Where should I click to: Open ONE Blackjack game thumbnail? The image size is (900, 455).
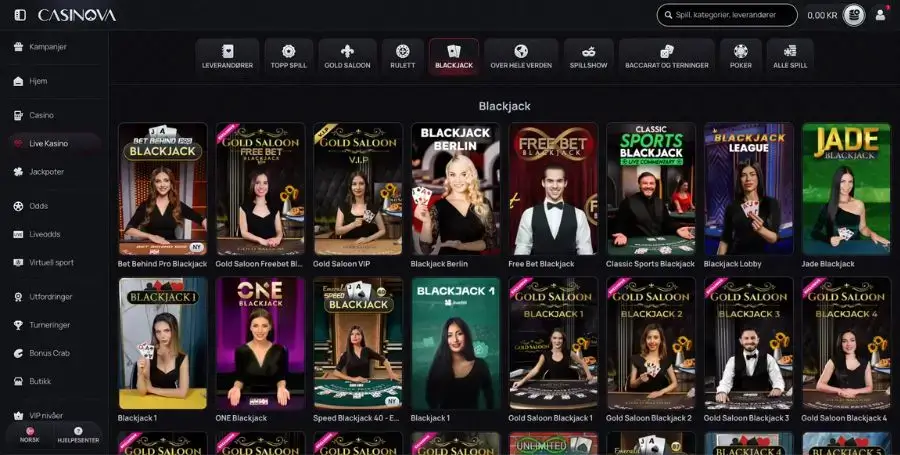(x=260, y=343)
